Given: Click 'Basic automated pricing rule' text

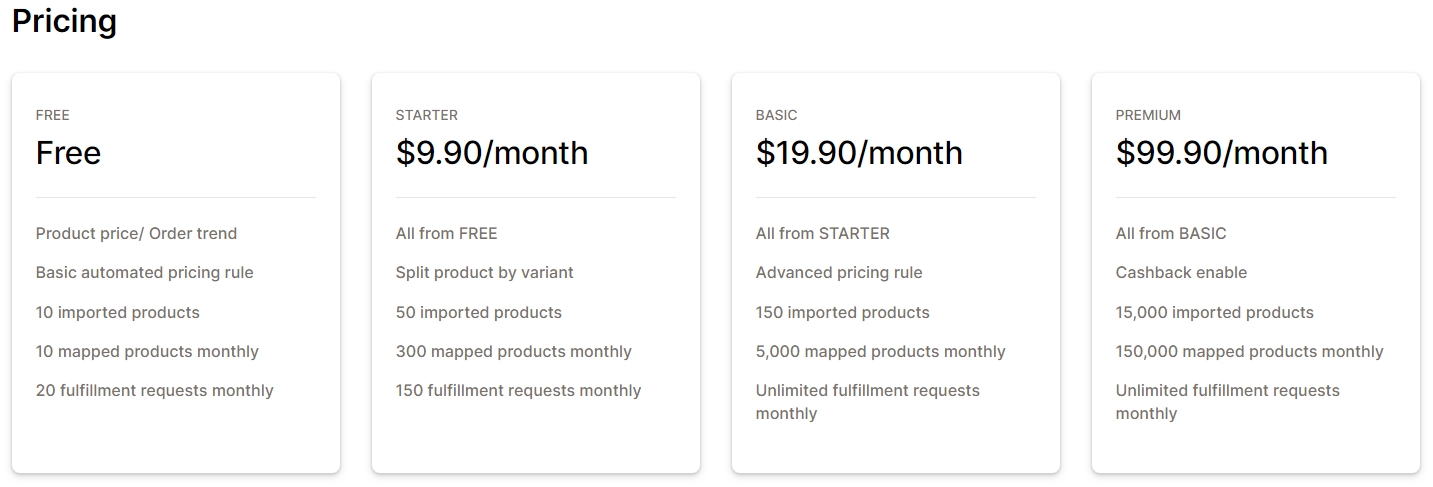Looking at the screenshot, I should tap(144, 272).
